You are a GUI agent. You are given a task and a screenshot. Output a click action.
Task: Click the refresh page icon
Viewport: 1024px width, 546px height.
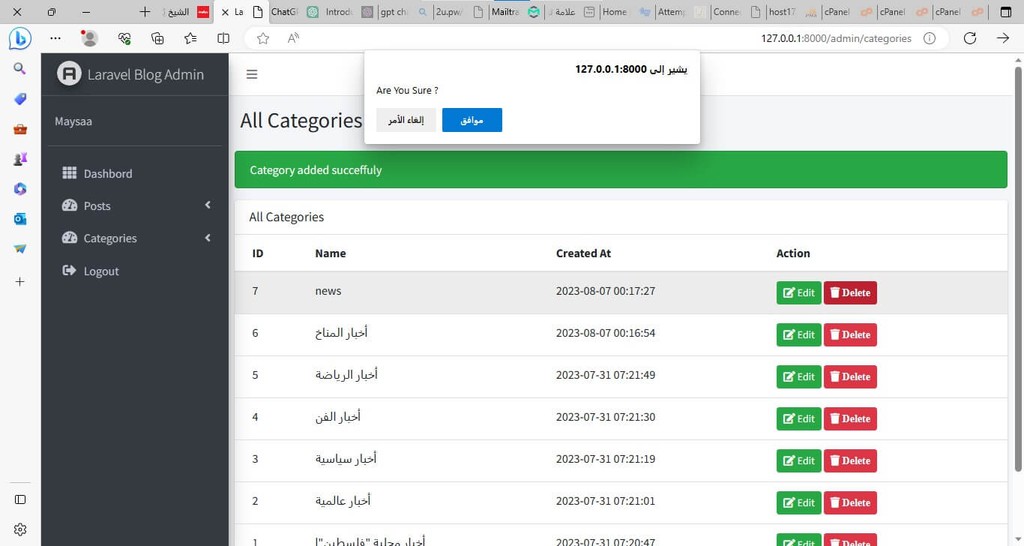[970, 38]
